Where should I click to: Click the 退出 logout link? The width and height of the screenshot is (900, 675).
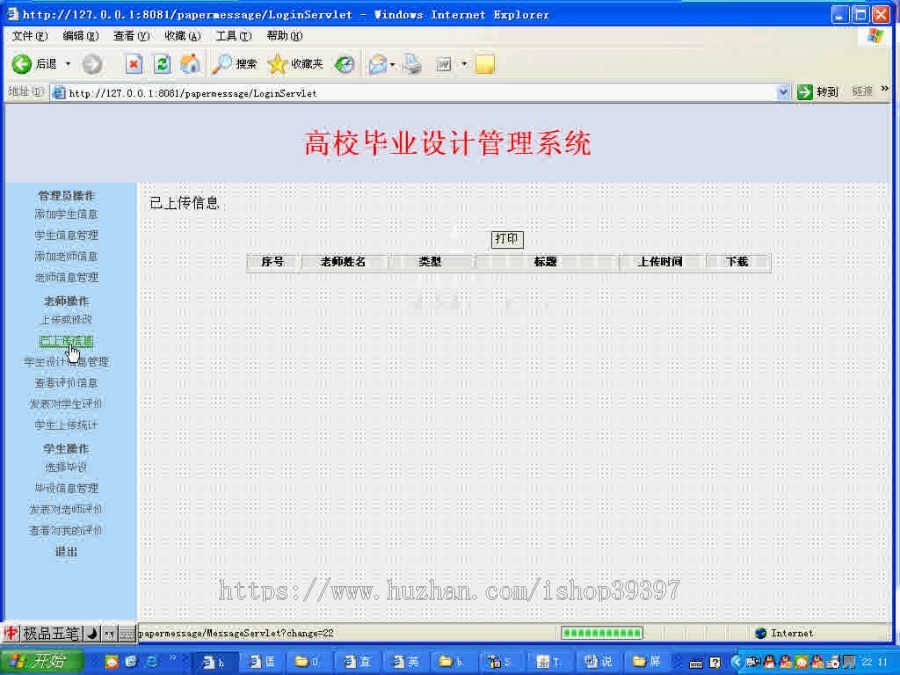[x=66, y=552]
